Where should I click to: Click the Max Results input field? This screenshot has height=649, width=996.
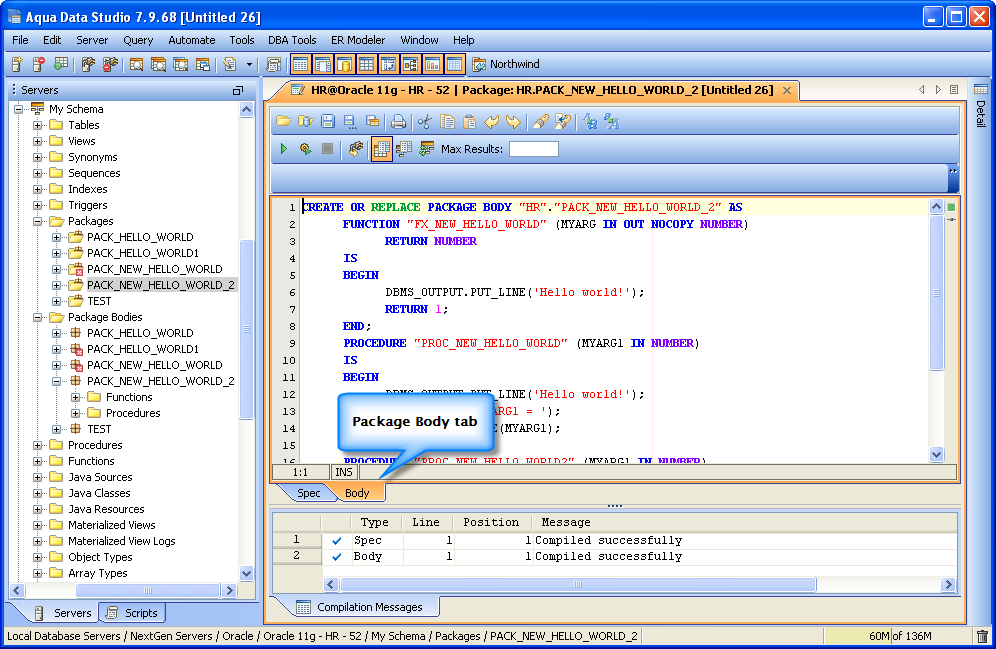533,149
